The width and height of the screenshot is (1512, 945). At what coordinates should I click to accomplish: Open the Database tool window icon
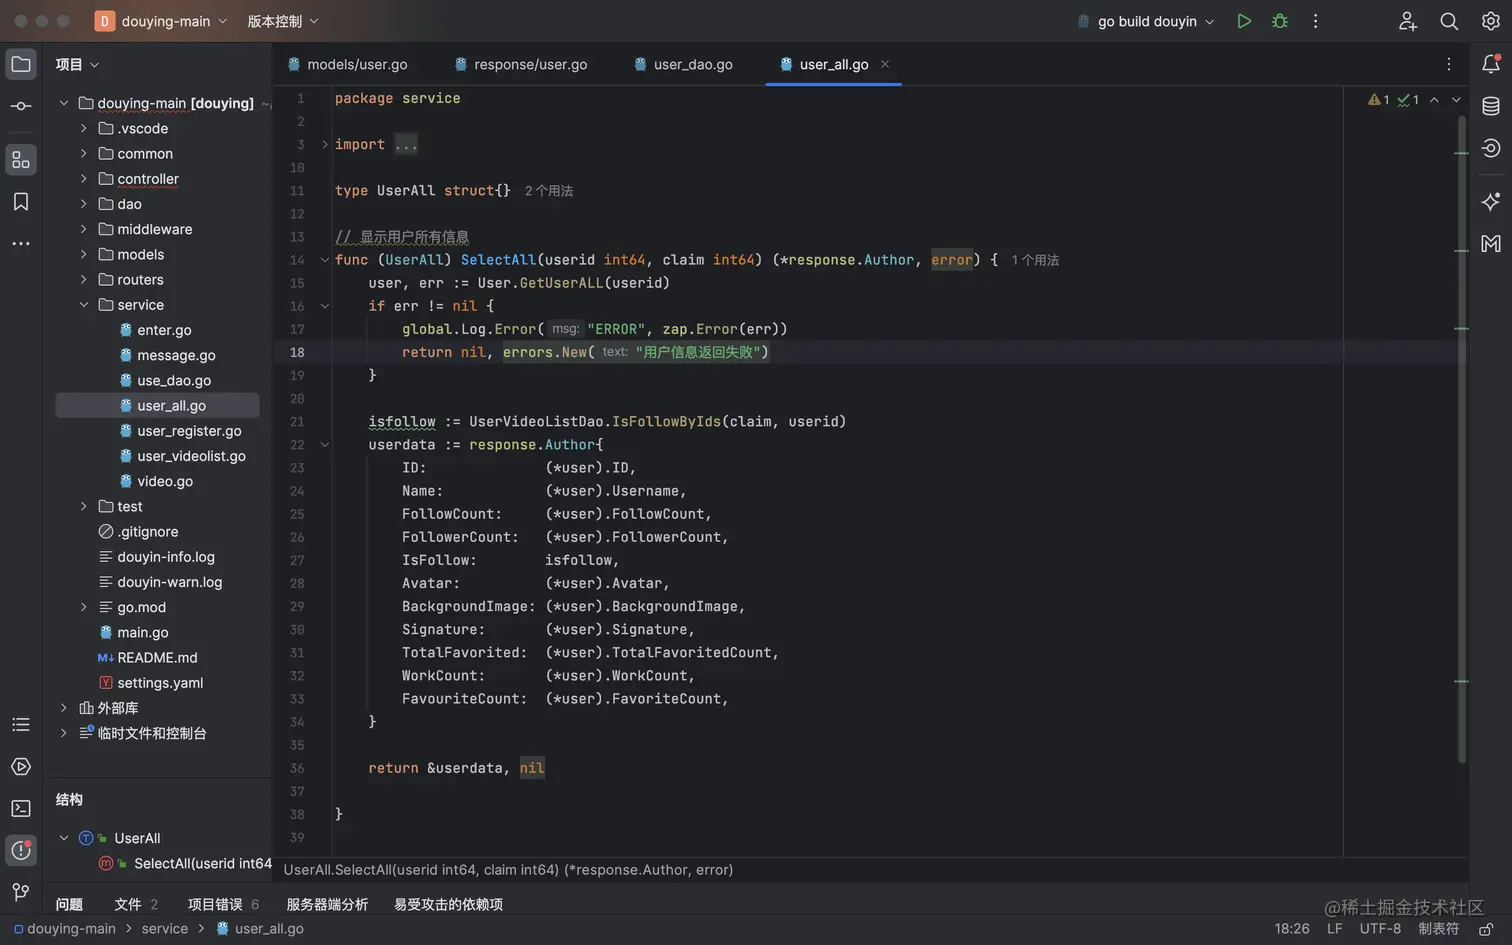click(x=1491, y=106)
